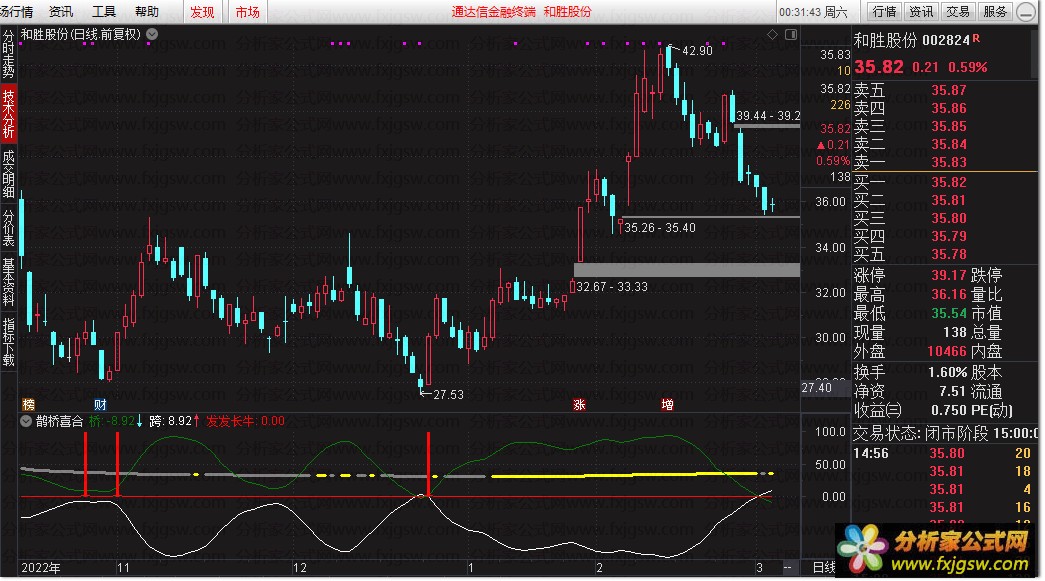1045x581 pixels.
Task: Click the 39.44 - 39.2 gap label
Action: click(768, 115)
